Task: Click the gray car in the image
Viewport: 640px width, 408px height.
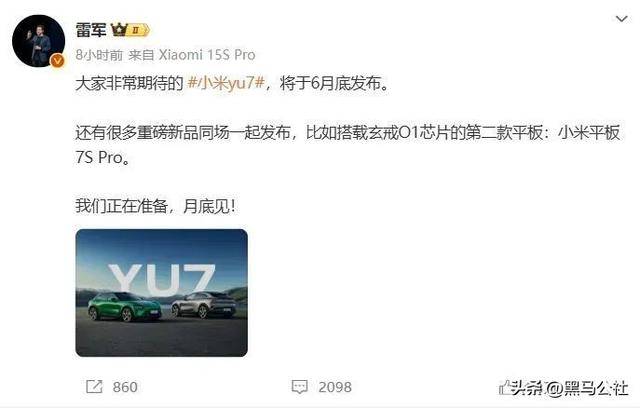Action: click(x=204, y=305)
